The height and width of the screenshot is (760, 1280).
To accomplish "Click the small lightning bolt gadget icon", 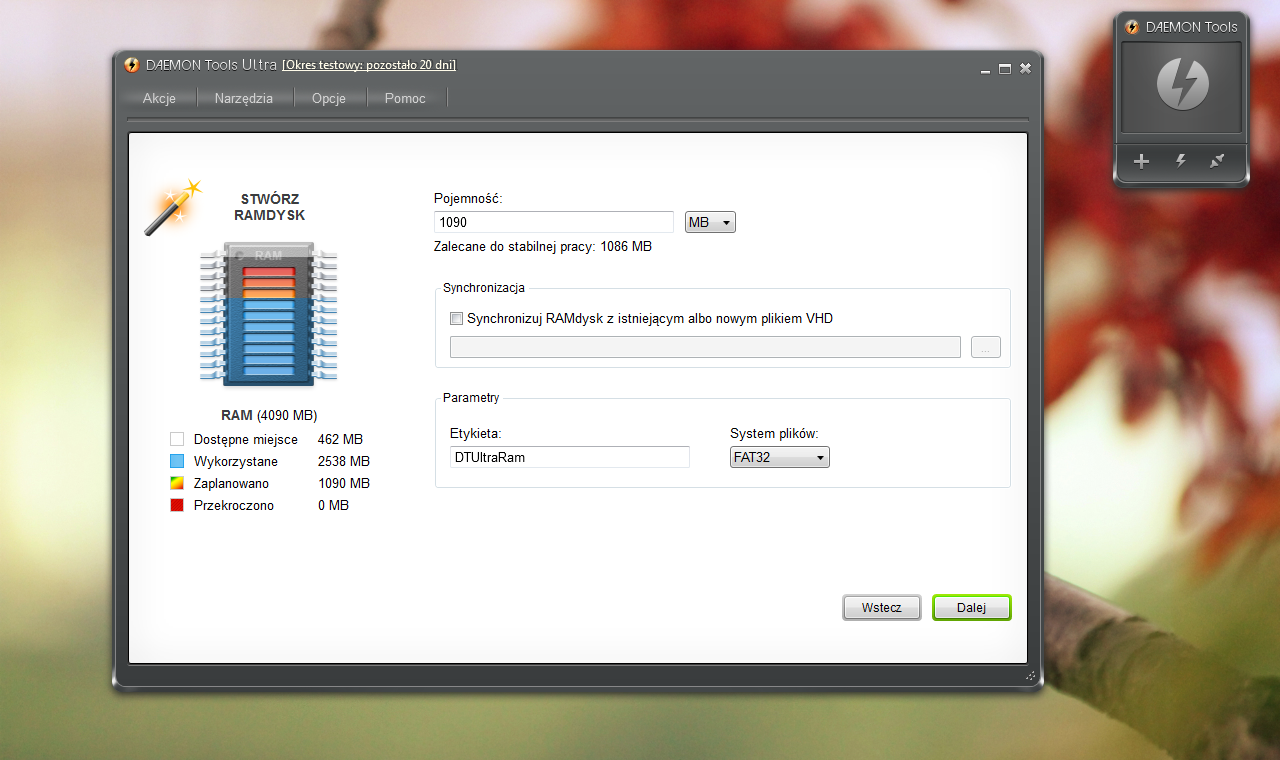I will [x=1180, y=161].
